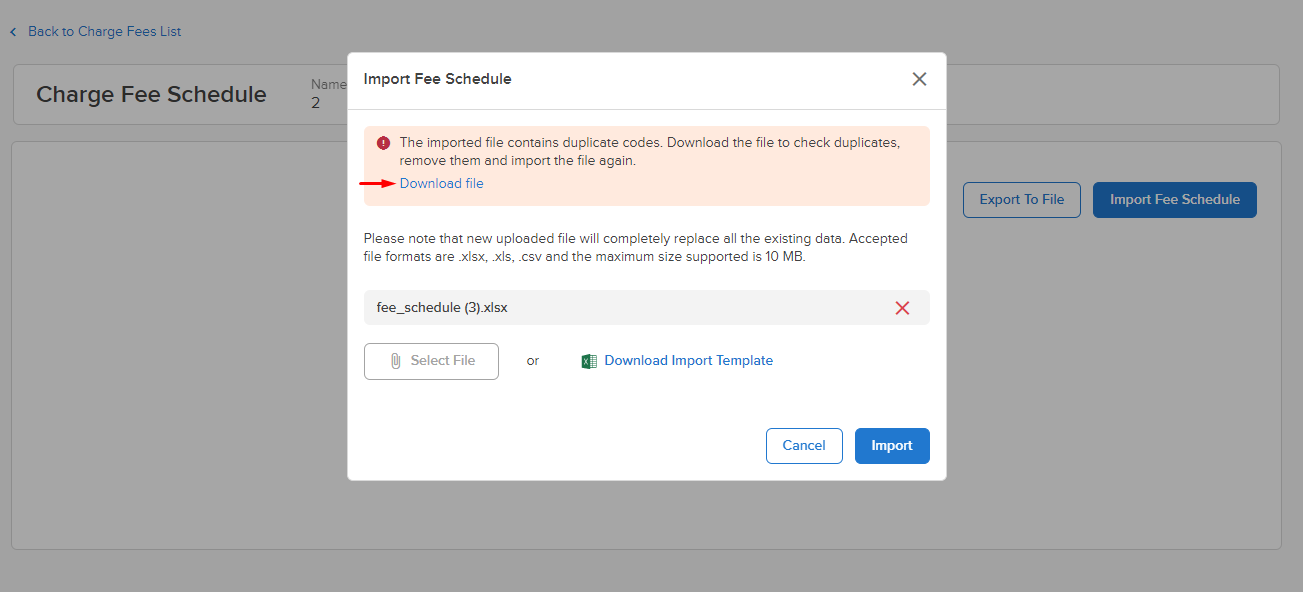Click the red X to remove fee_schedule (3).xlsx
The width and height of the screenshot is (1303, 592).
902,308
